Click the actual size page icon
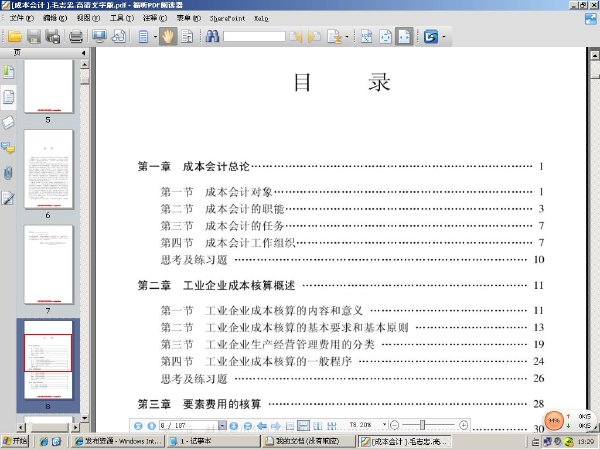Image resolution: width=600 pixels, height=450 pixels. (367, 37)
